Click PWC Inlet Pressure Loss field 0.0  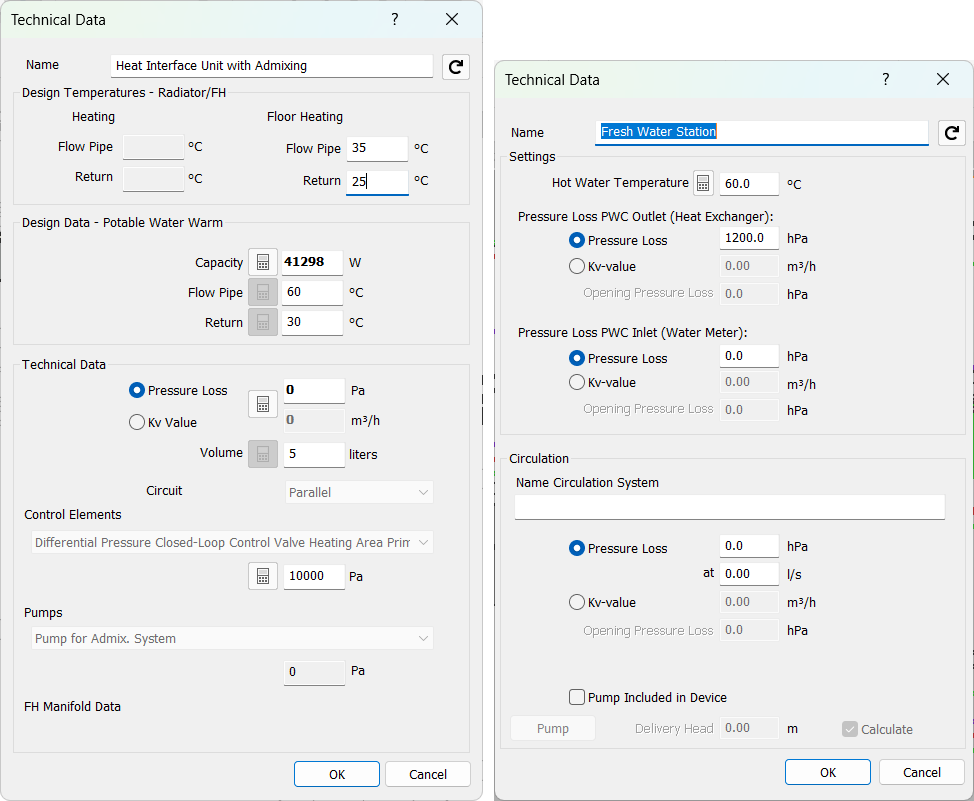coord(749,356)
